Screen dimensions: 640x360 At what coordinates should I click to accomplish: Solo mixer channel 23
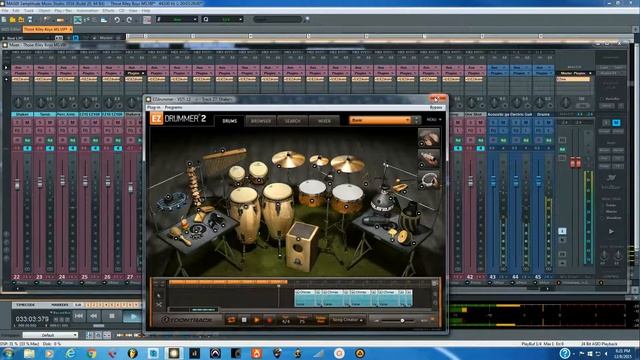[40, 122]
